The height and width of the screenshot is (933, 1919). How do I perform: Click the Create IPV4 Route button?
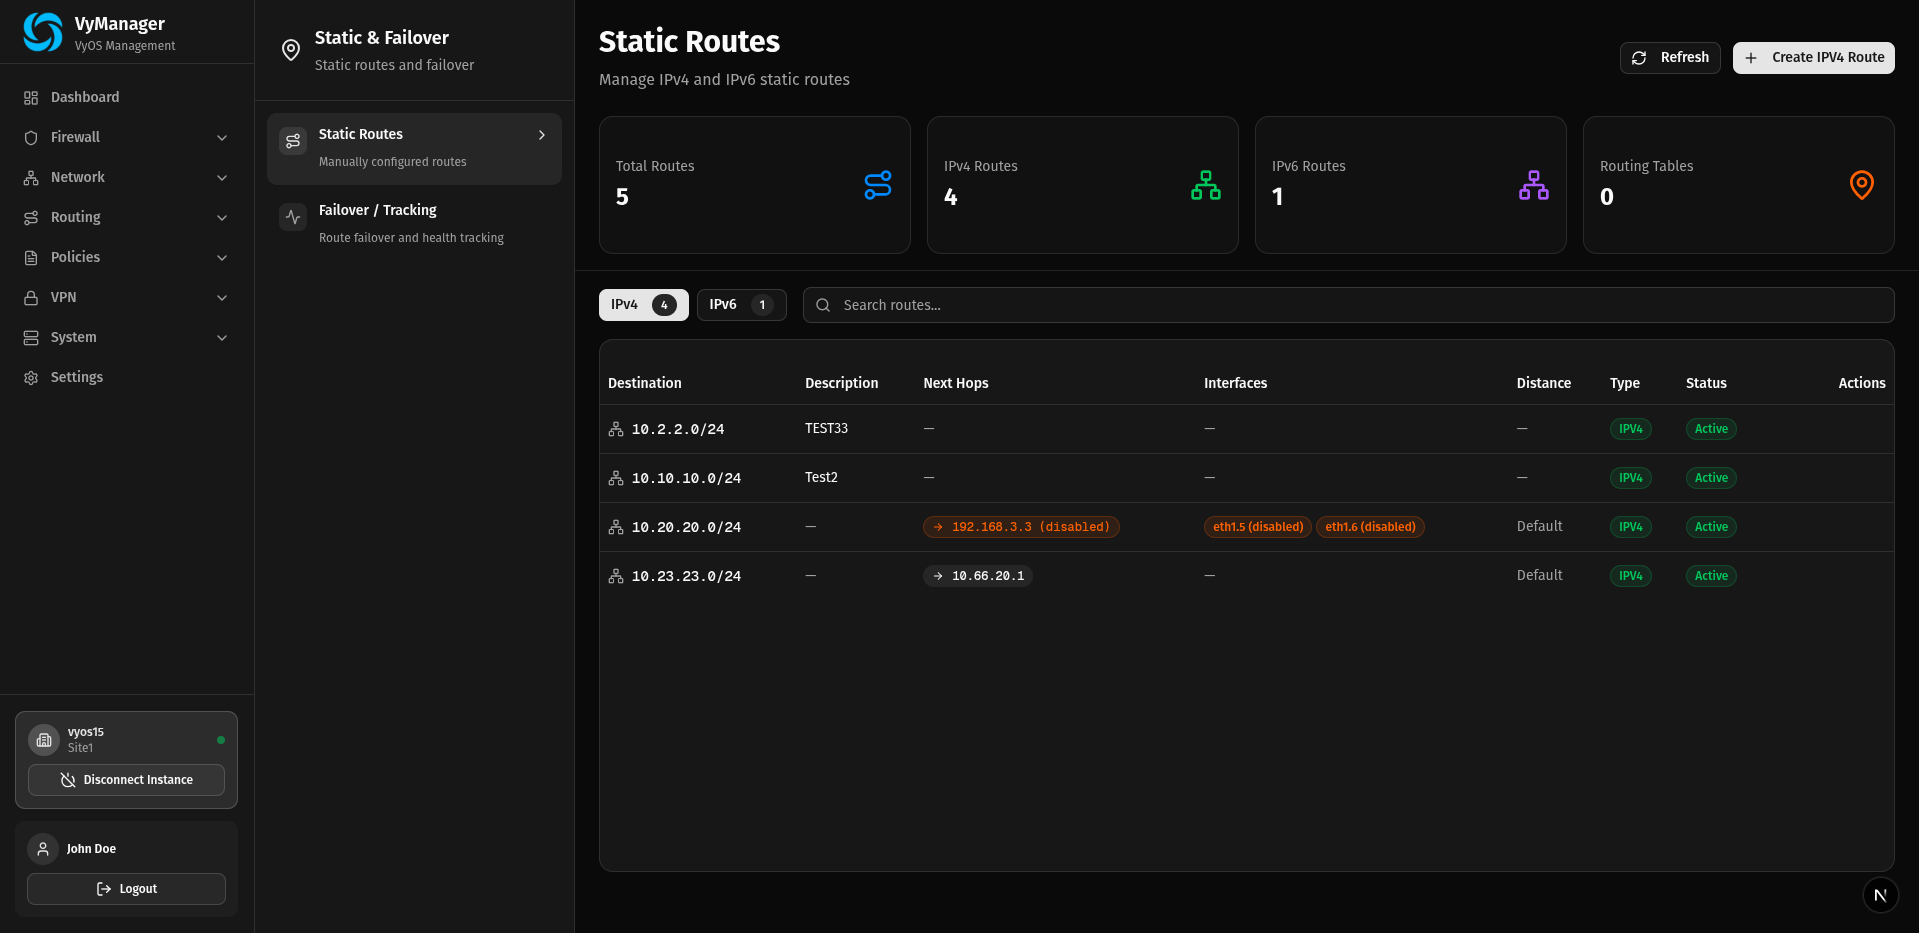[1812, 57]
